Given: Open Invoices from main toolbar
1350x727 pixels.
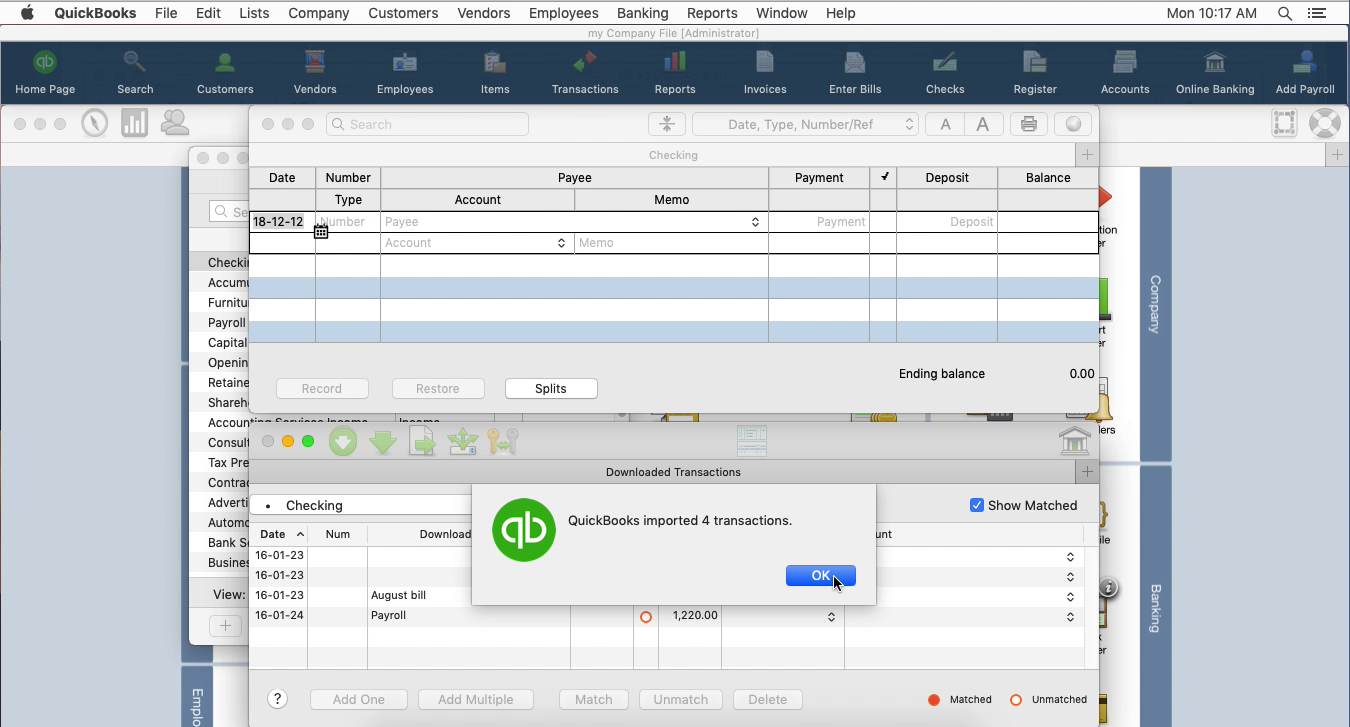Looking at the screenshot, I should tap(765, 73).
